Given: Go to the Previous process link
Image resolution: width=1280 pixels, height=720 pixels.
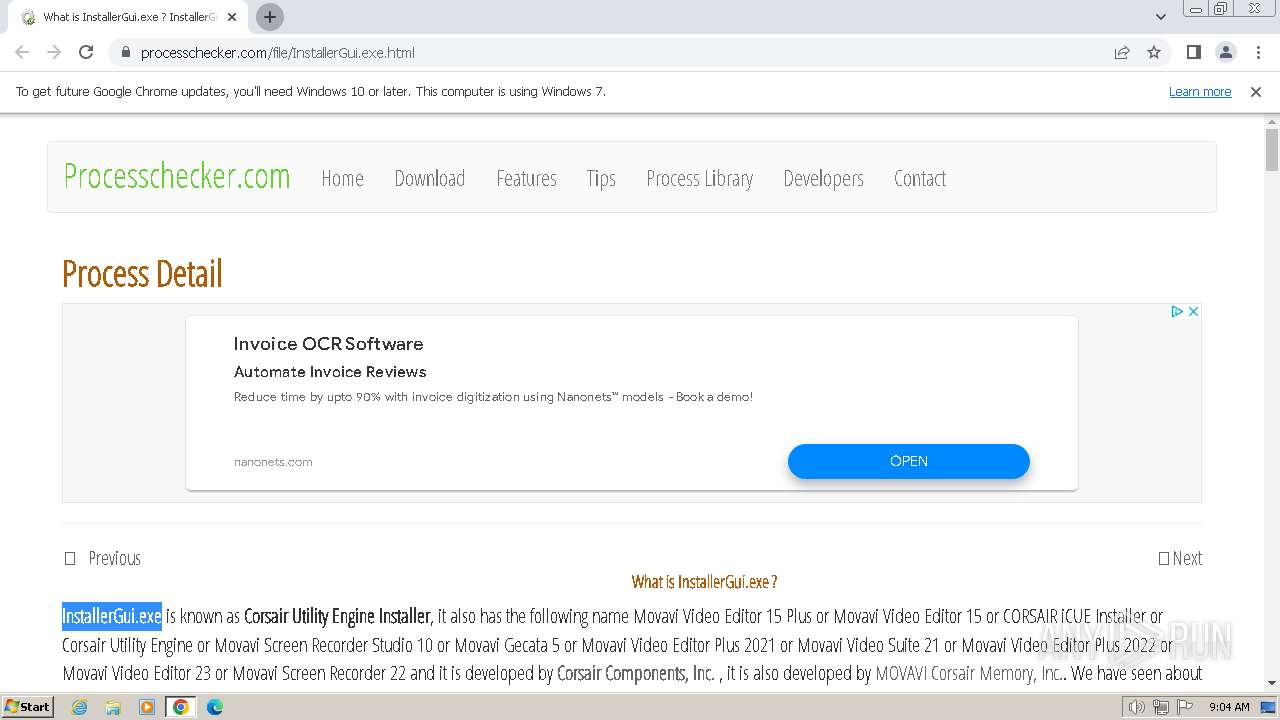Looking at the screenshot, I should (102, 558).
